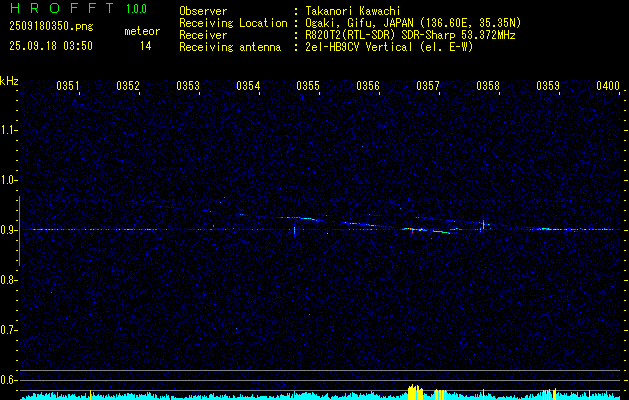Click the gray frequency range bar beside axis
629x400 pixels.
pyautogui.click(x=19, y=231)
